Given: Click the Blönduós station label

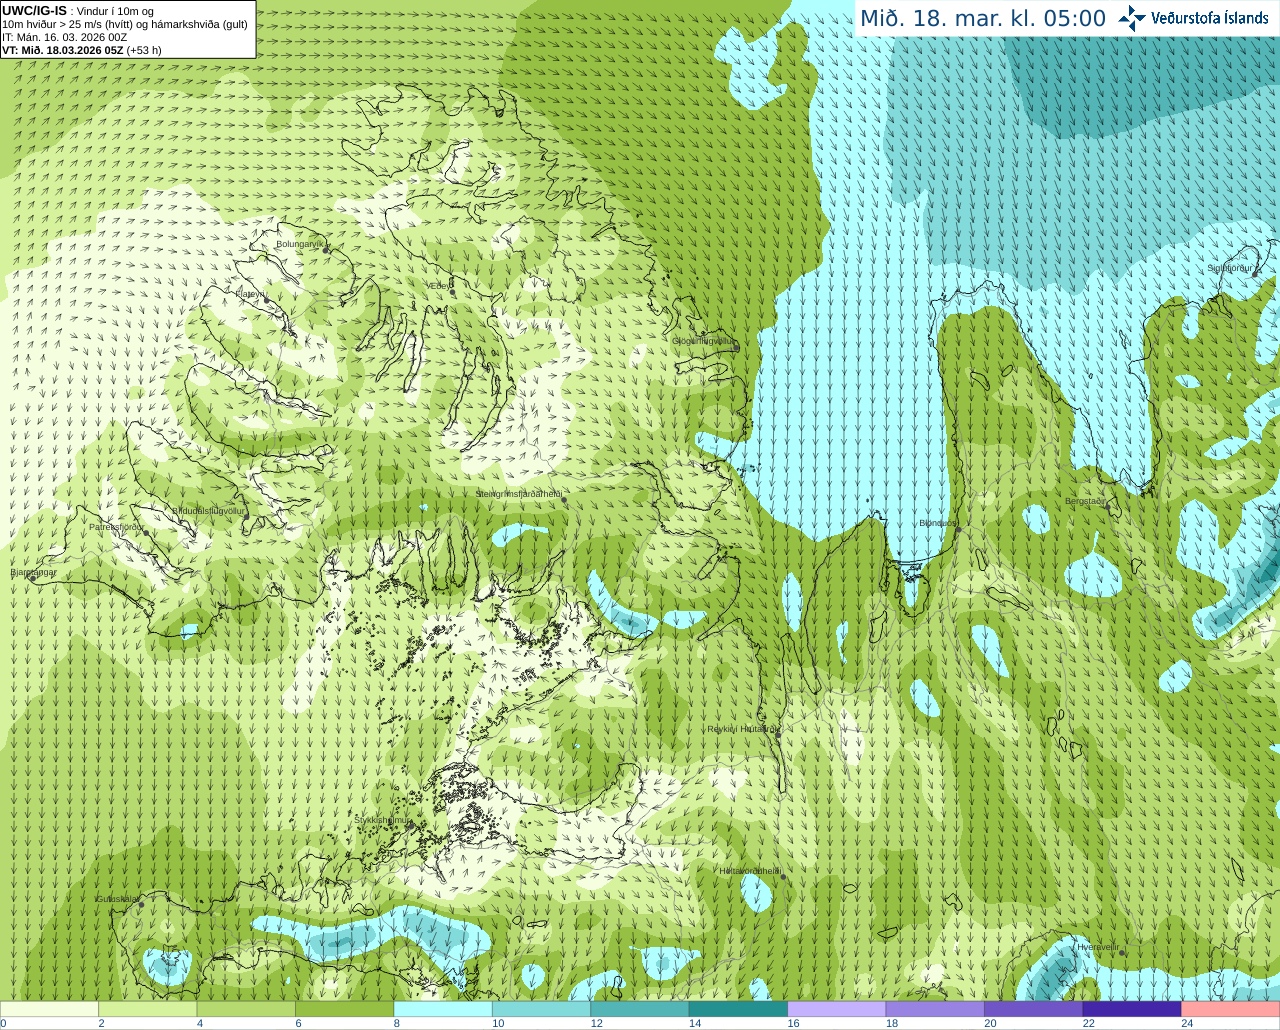Looking at the screenshot, I should (937, 523).
